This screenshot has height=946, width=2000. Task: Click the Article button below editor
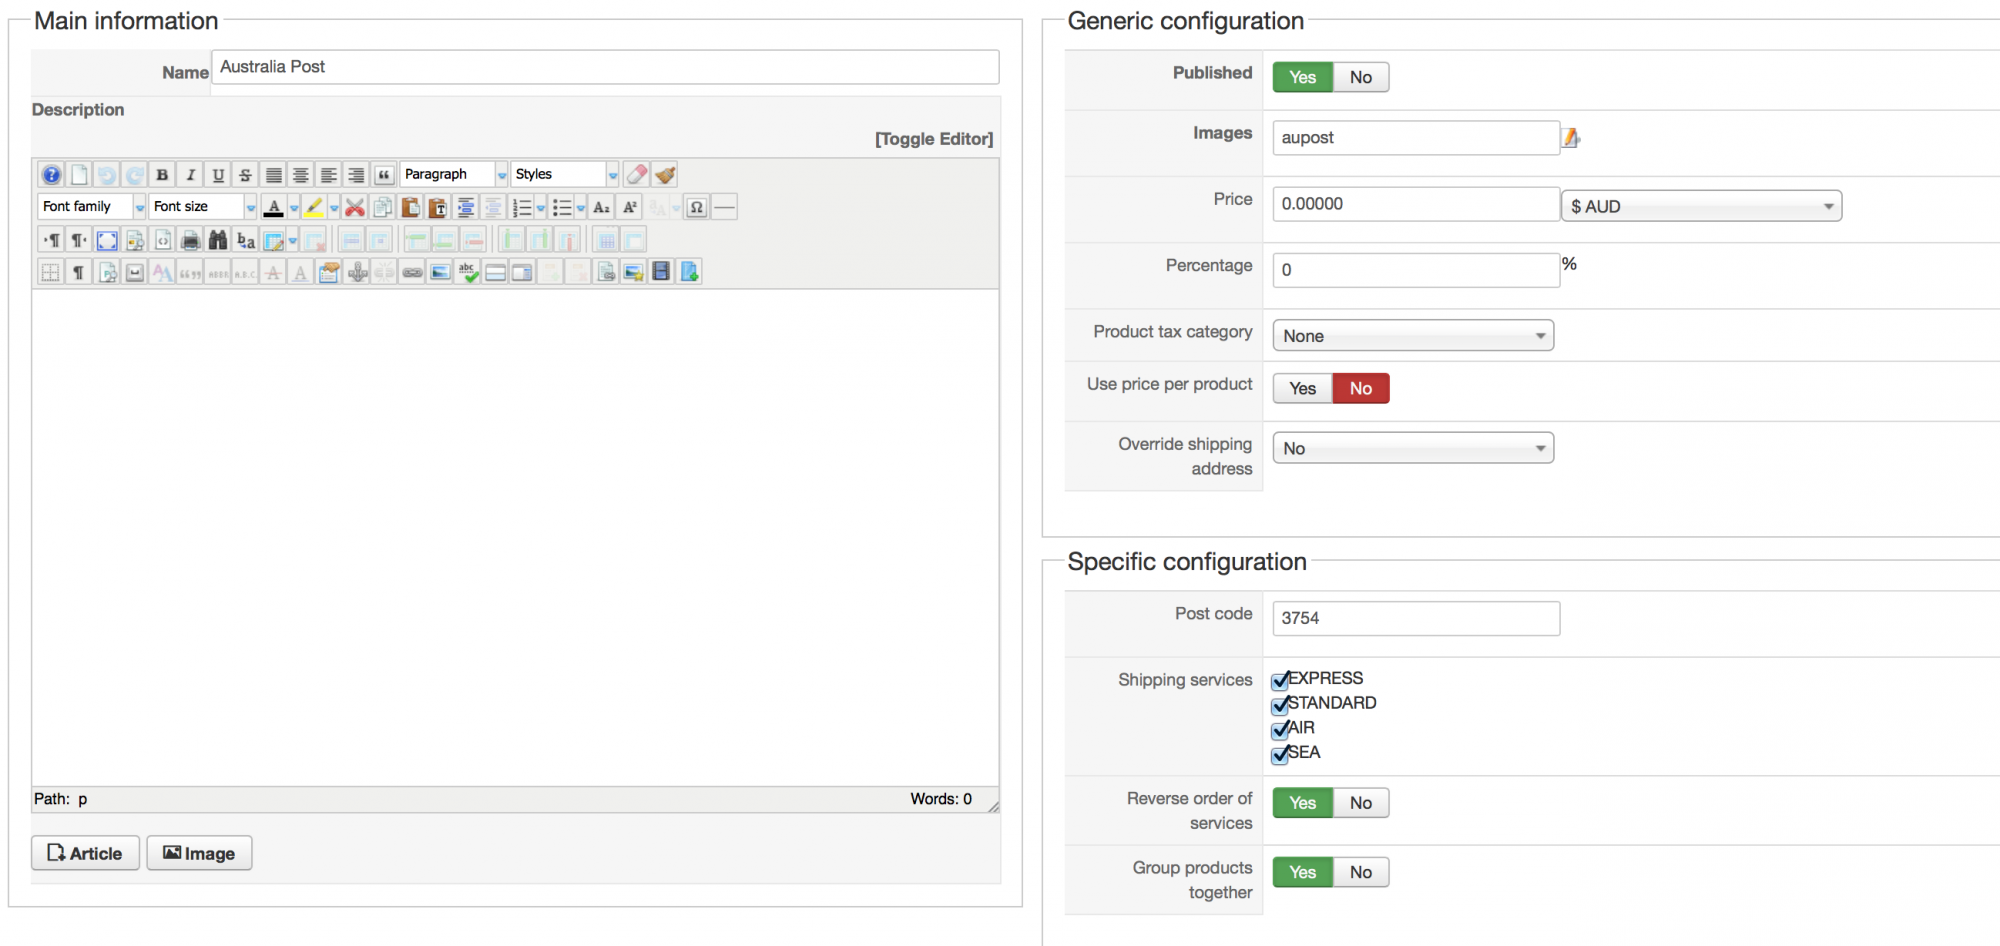[85, 853]
